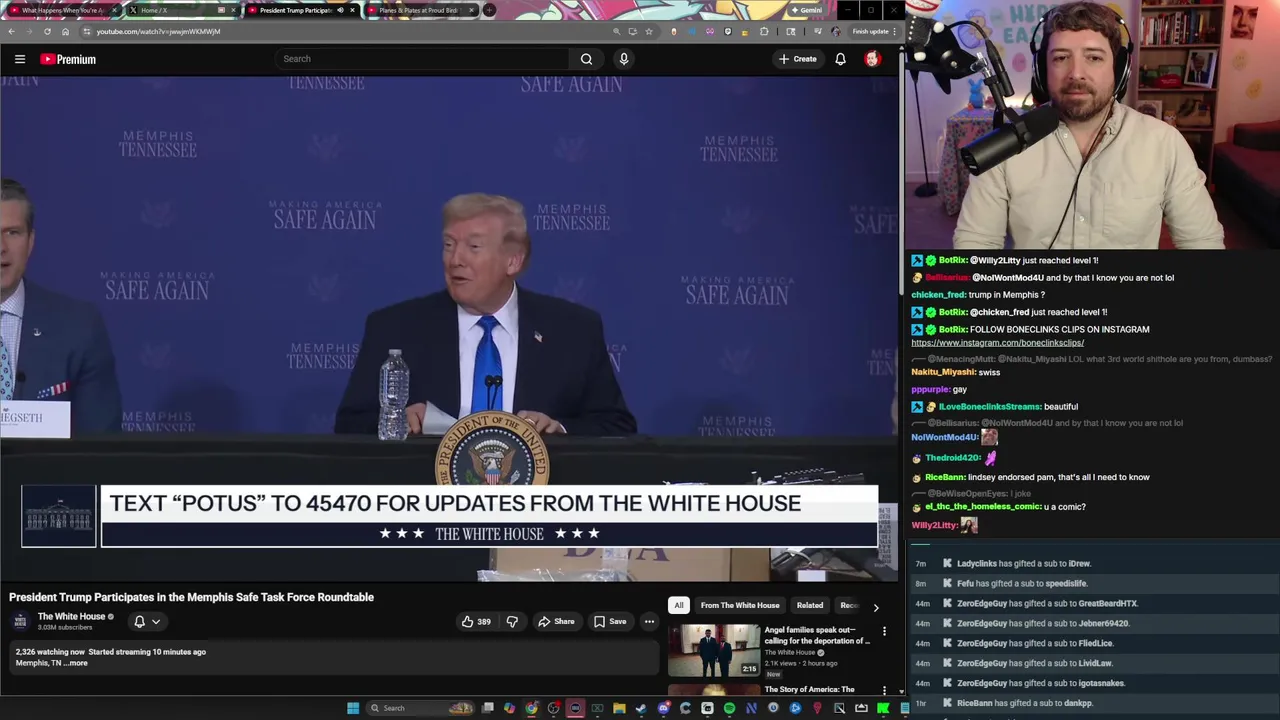Viewport: 1280px width, 720px height.
Task: Share the video
Action: (x=556, y=621)
